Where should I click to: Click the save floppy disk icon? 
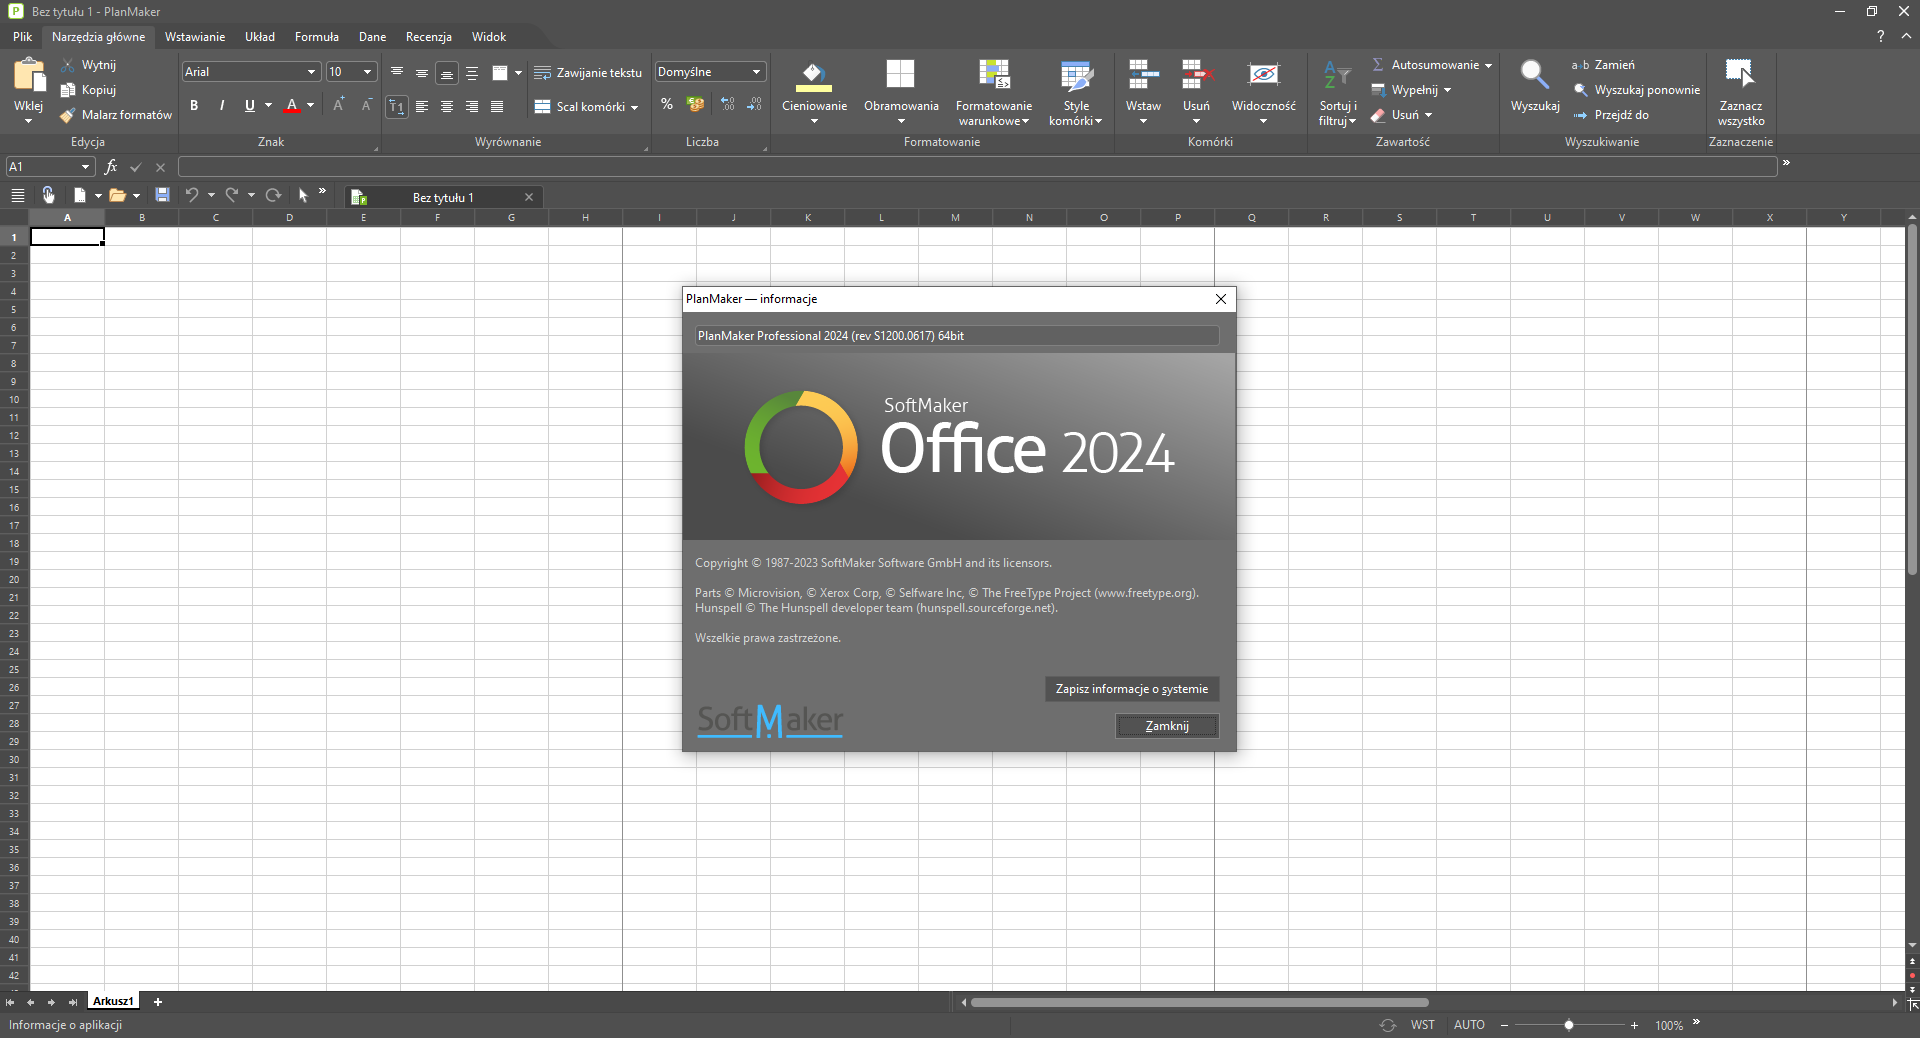click(x=162, y=196)
